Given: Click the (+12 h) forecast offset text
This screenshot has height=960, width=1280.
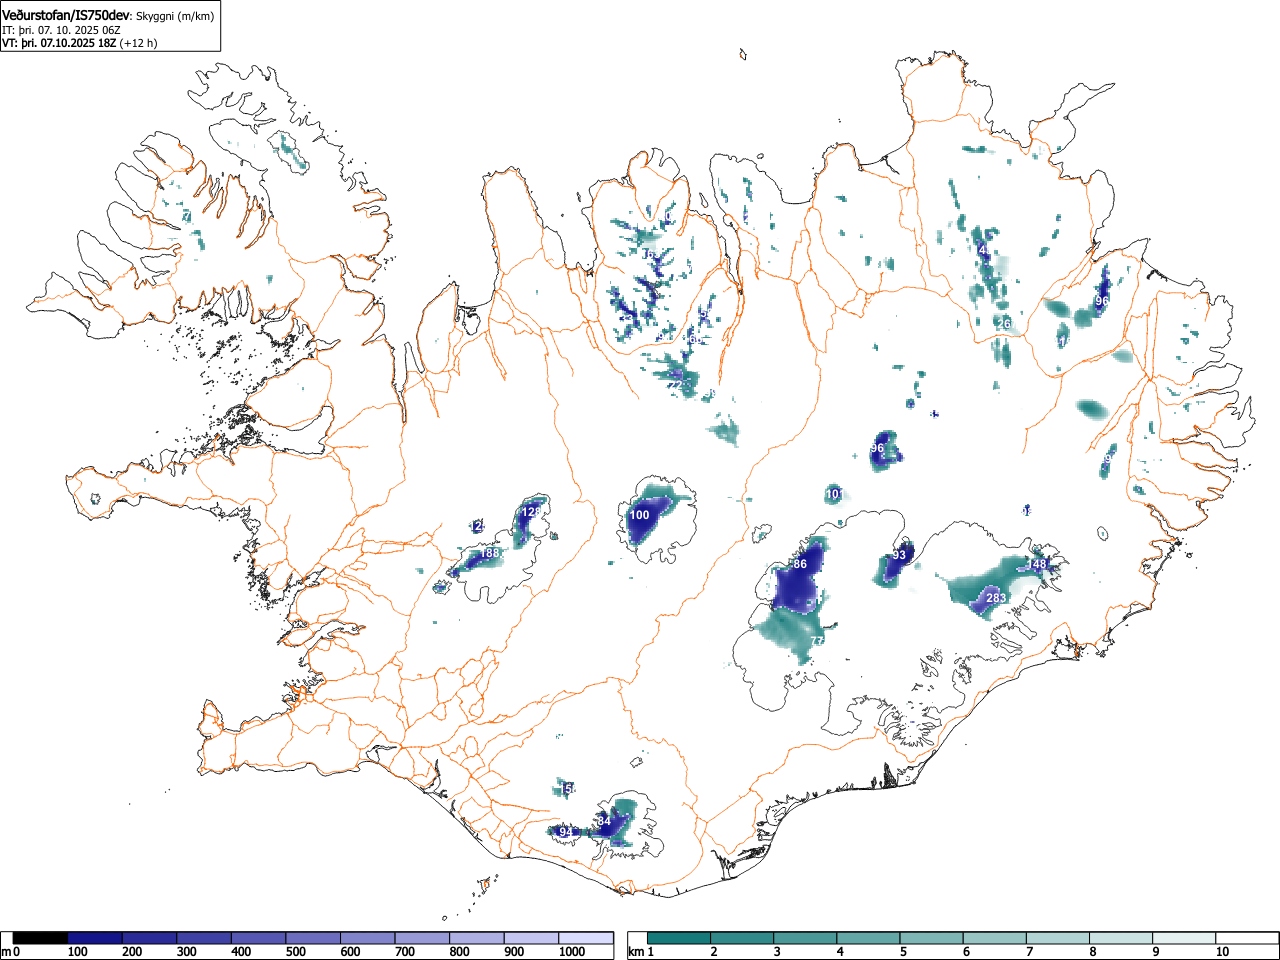Looking at the screenshot, I should point(138,43).
